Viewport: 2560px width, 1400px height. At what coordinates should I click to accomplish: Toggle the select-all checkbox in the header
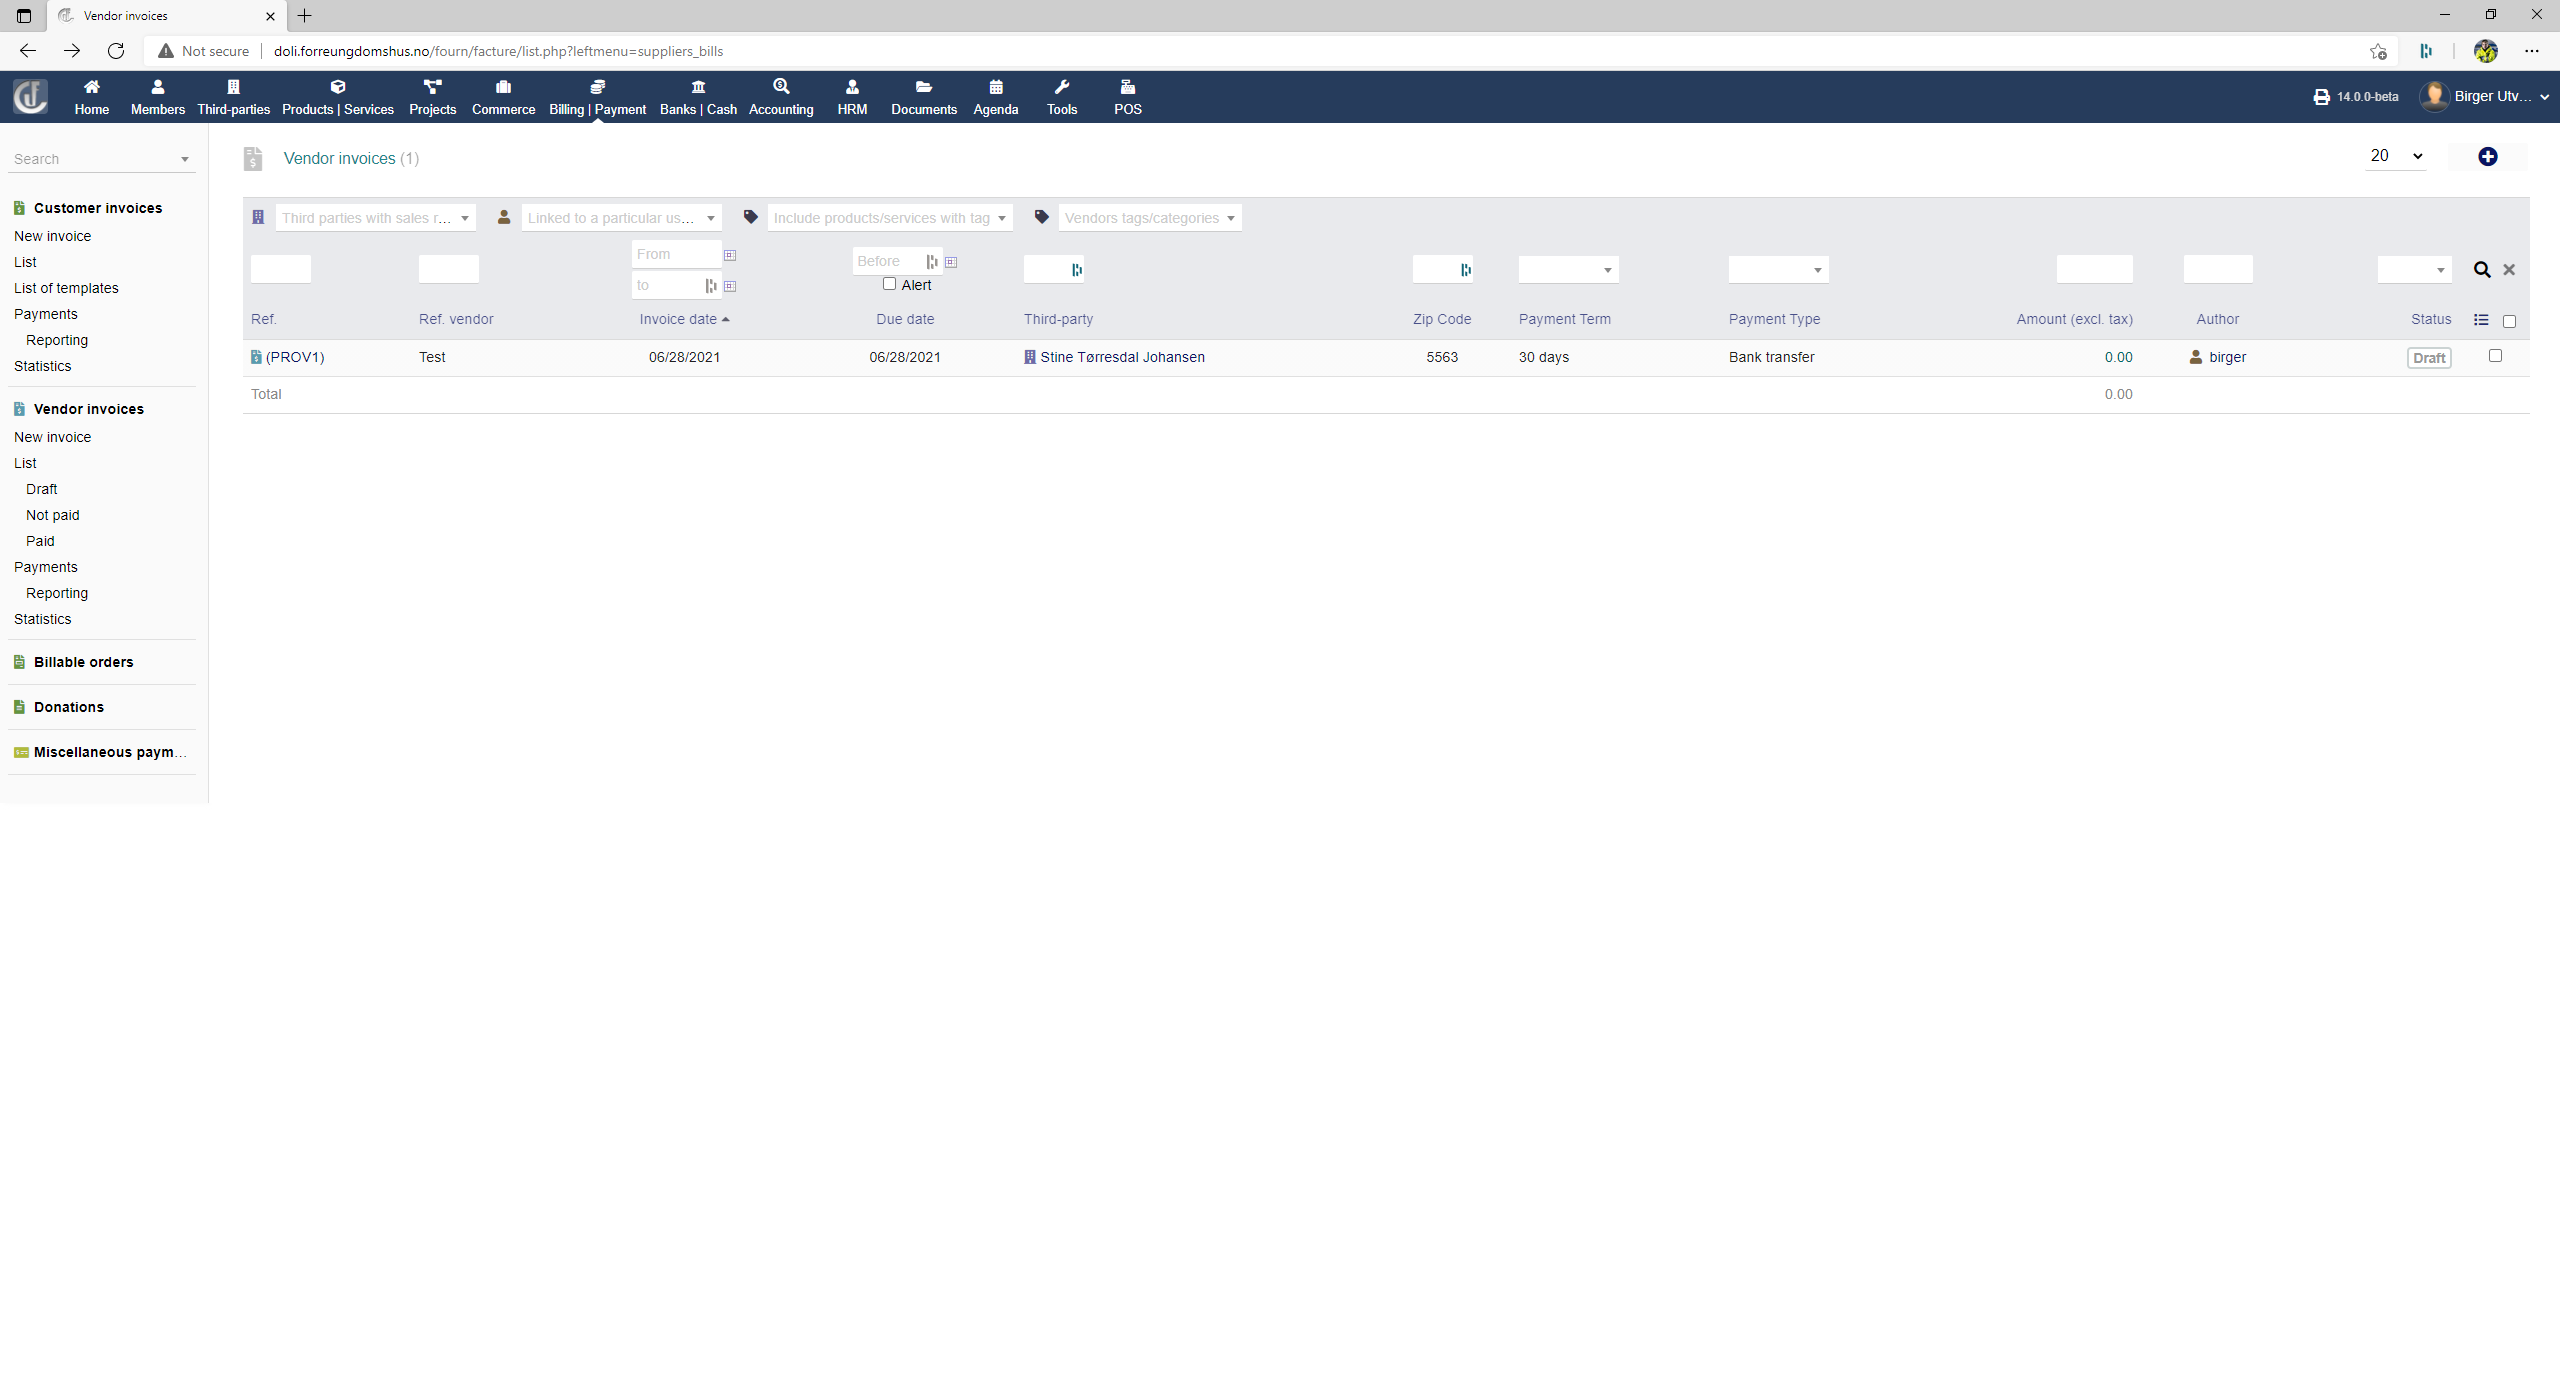pyautogui.click(x=2509, y=321)
